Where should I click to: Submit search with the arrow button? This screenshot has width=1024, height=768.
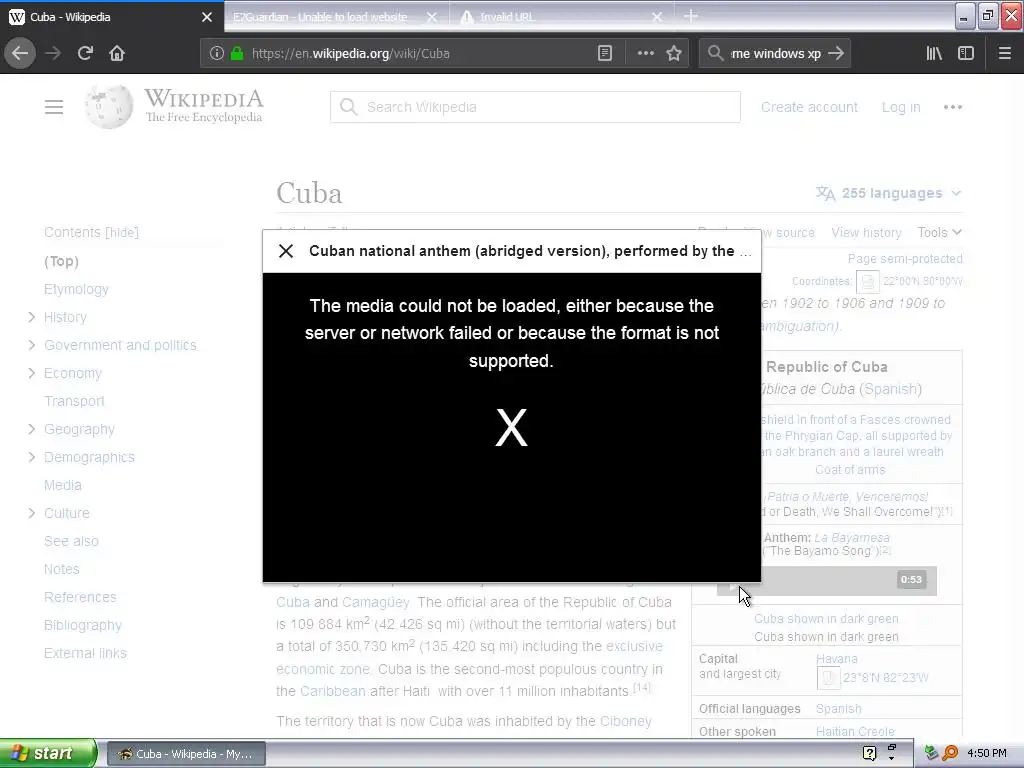836,54
